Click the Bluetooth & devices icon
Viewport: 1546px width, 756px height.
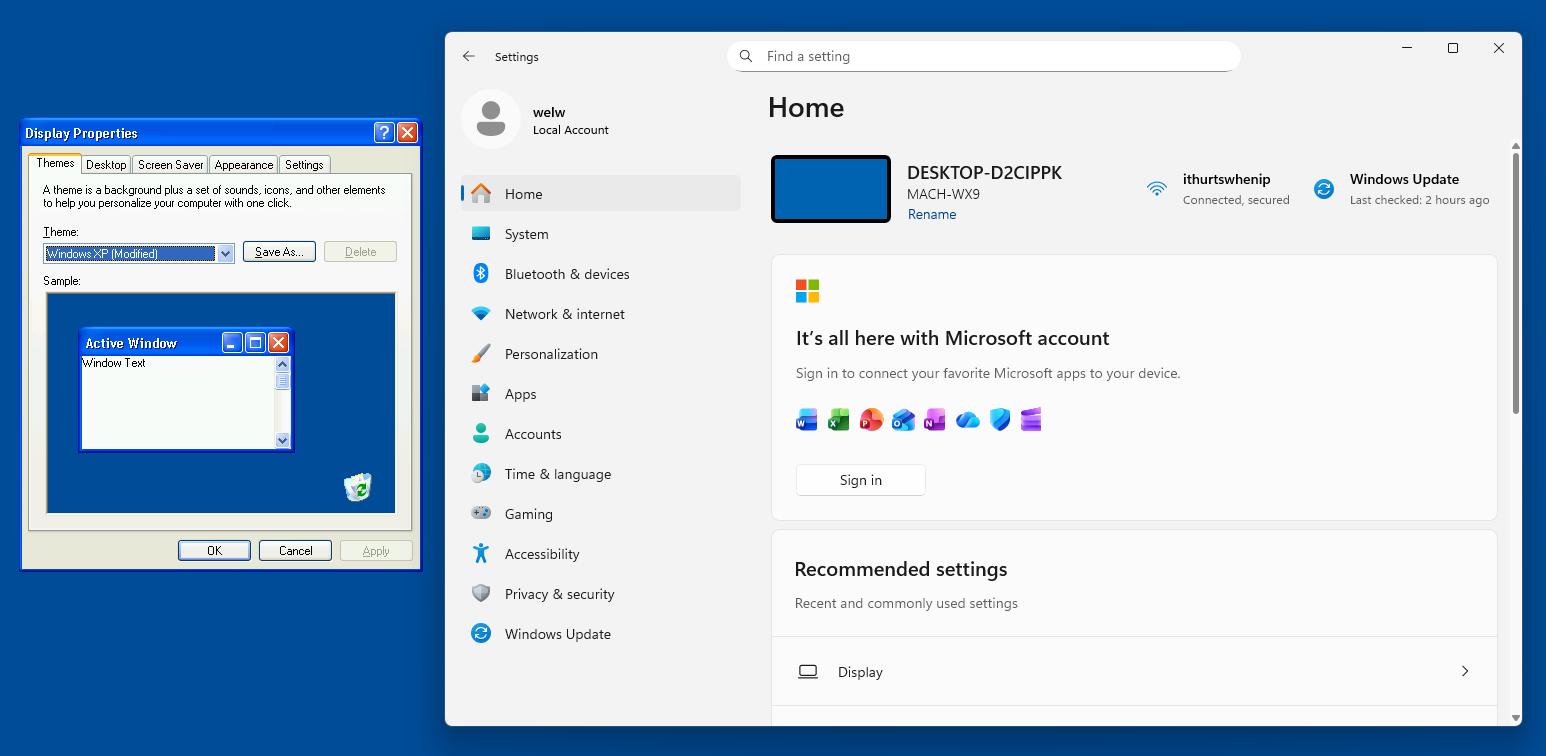(x=481, y=274)
